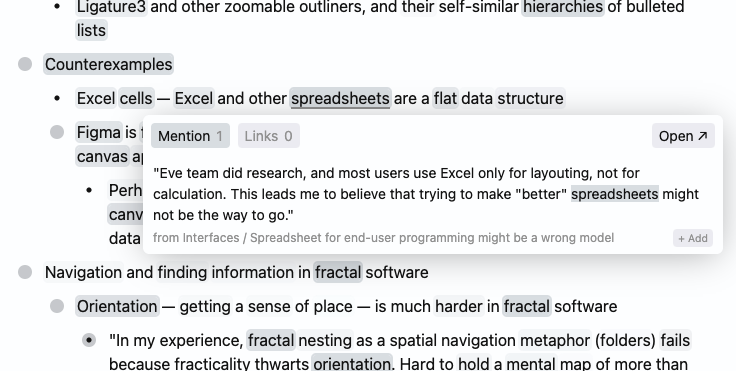
Task: Click the Ligature3 bullet dot
Action: tap(57, 7)
